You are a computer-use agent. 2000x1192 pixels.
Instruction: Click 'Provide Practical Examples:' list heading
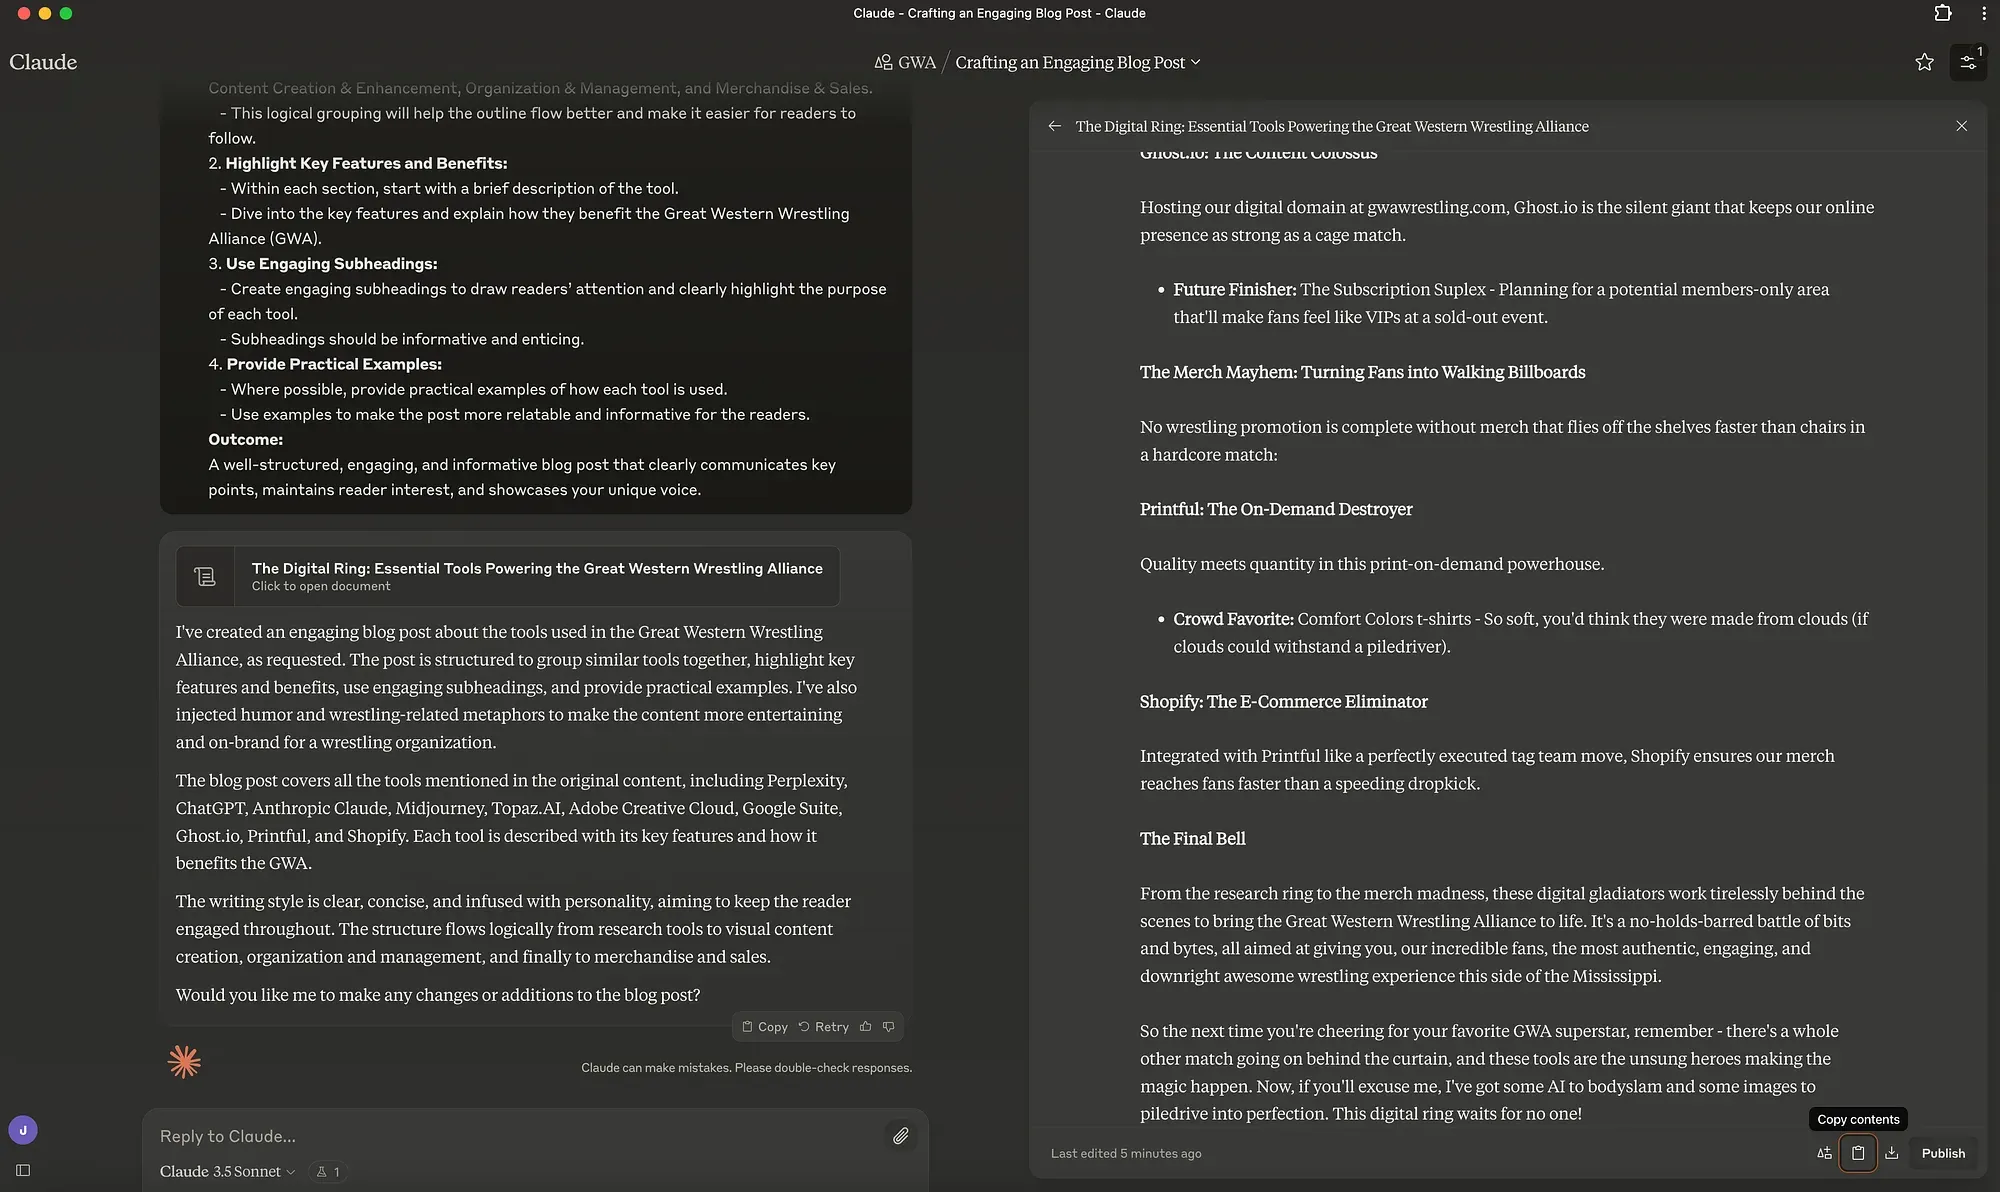pyautogui.click(x=334, y=364)
